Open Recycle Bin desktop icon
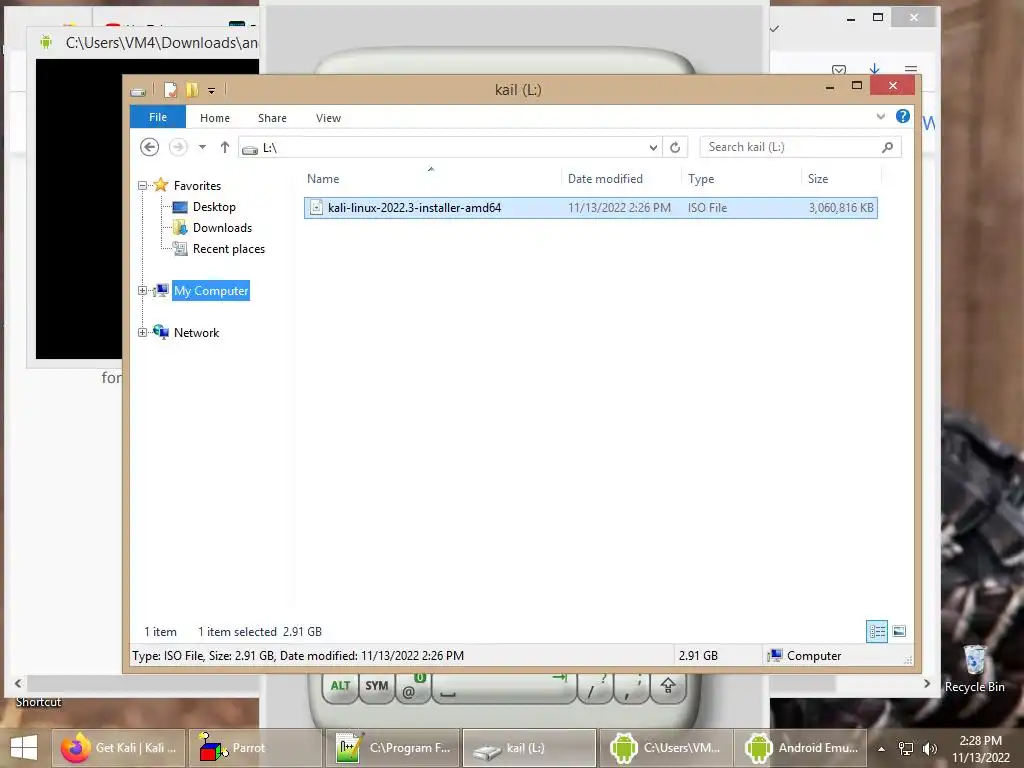 click(974, 669)
